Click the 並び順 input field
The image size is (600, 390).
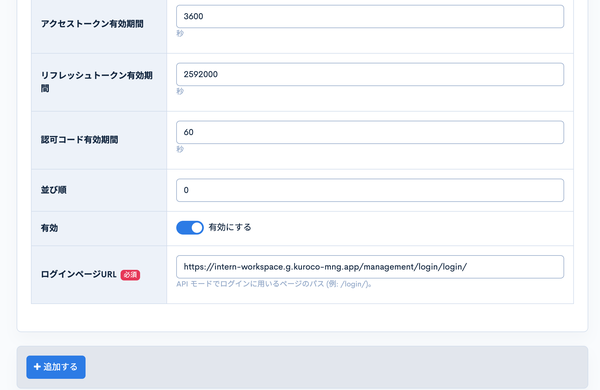pos(370,190)
